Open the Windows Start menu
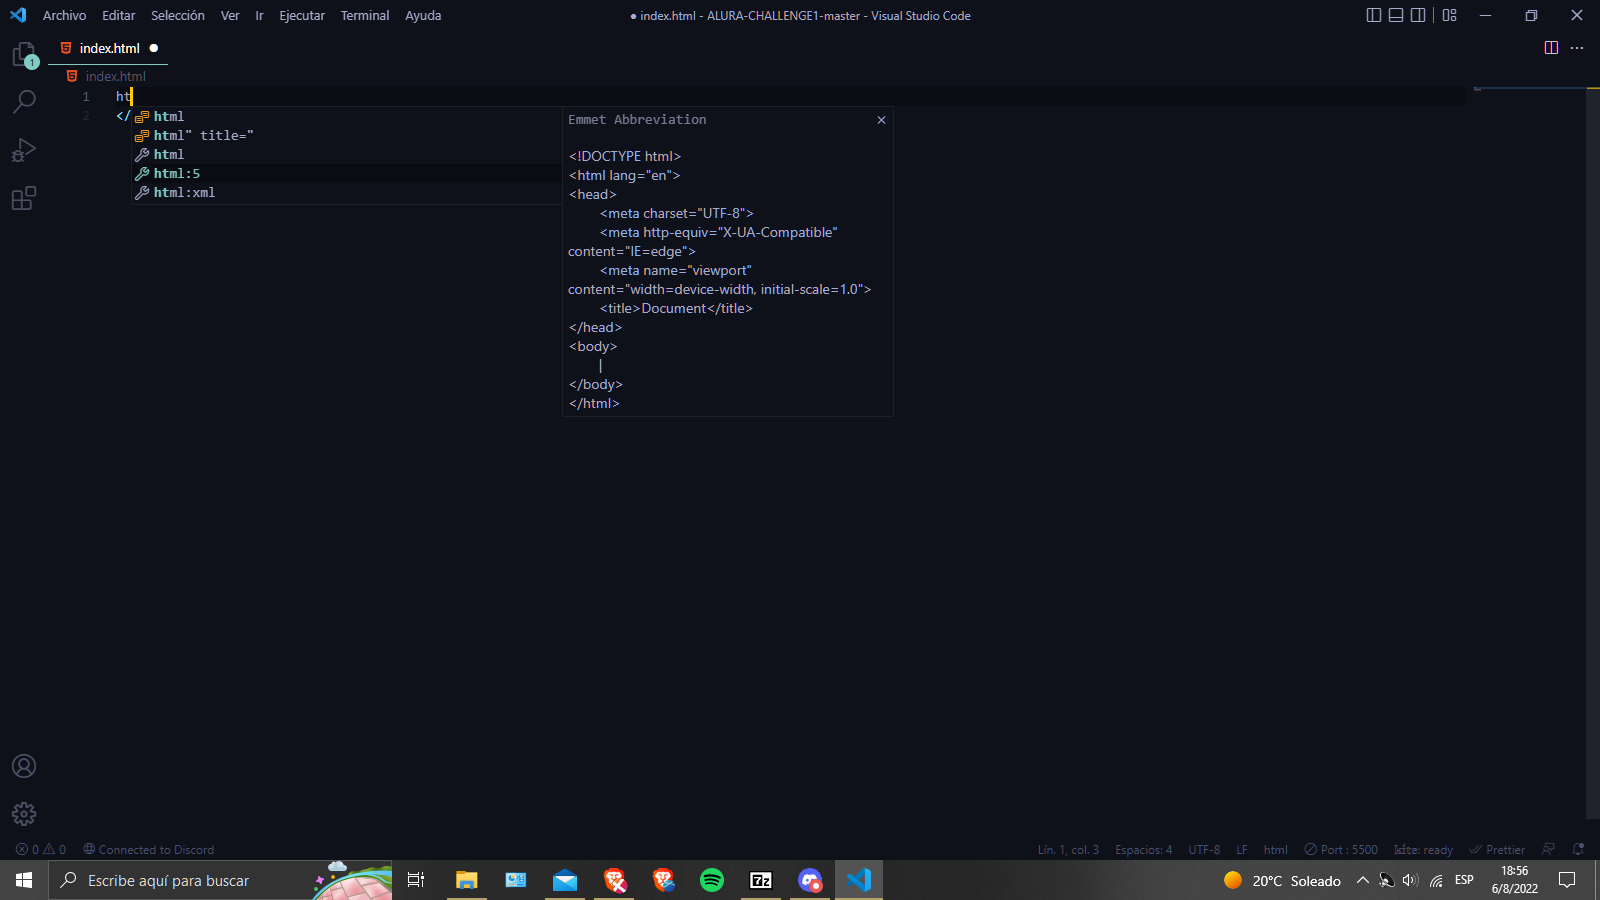The height and width of the screenshot is (900, 1600). (24, 880)
